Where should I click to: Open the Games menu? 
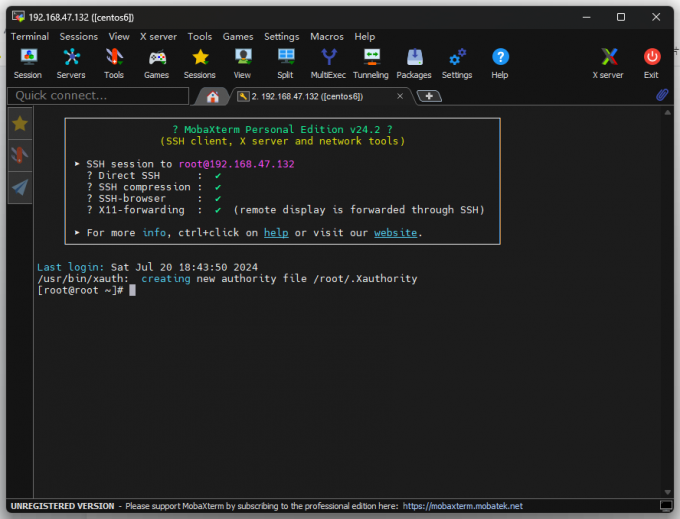click(x=238, y=36)
